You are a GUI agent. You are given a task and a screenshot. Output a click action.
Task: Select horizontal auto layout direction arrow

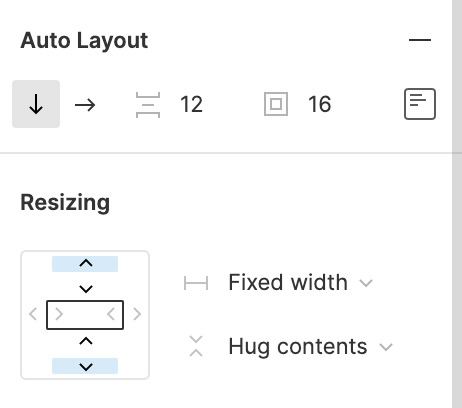[x=85, y=105]
